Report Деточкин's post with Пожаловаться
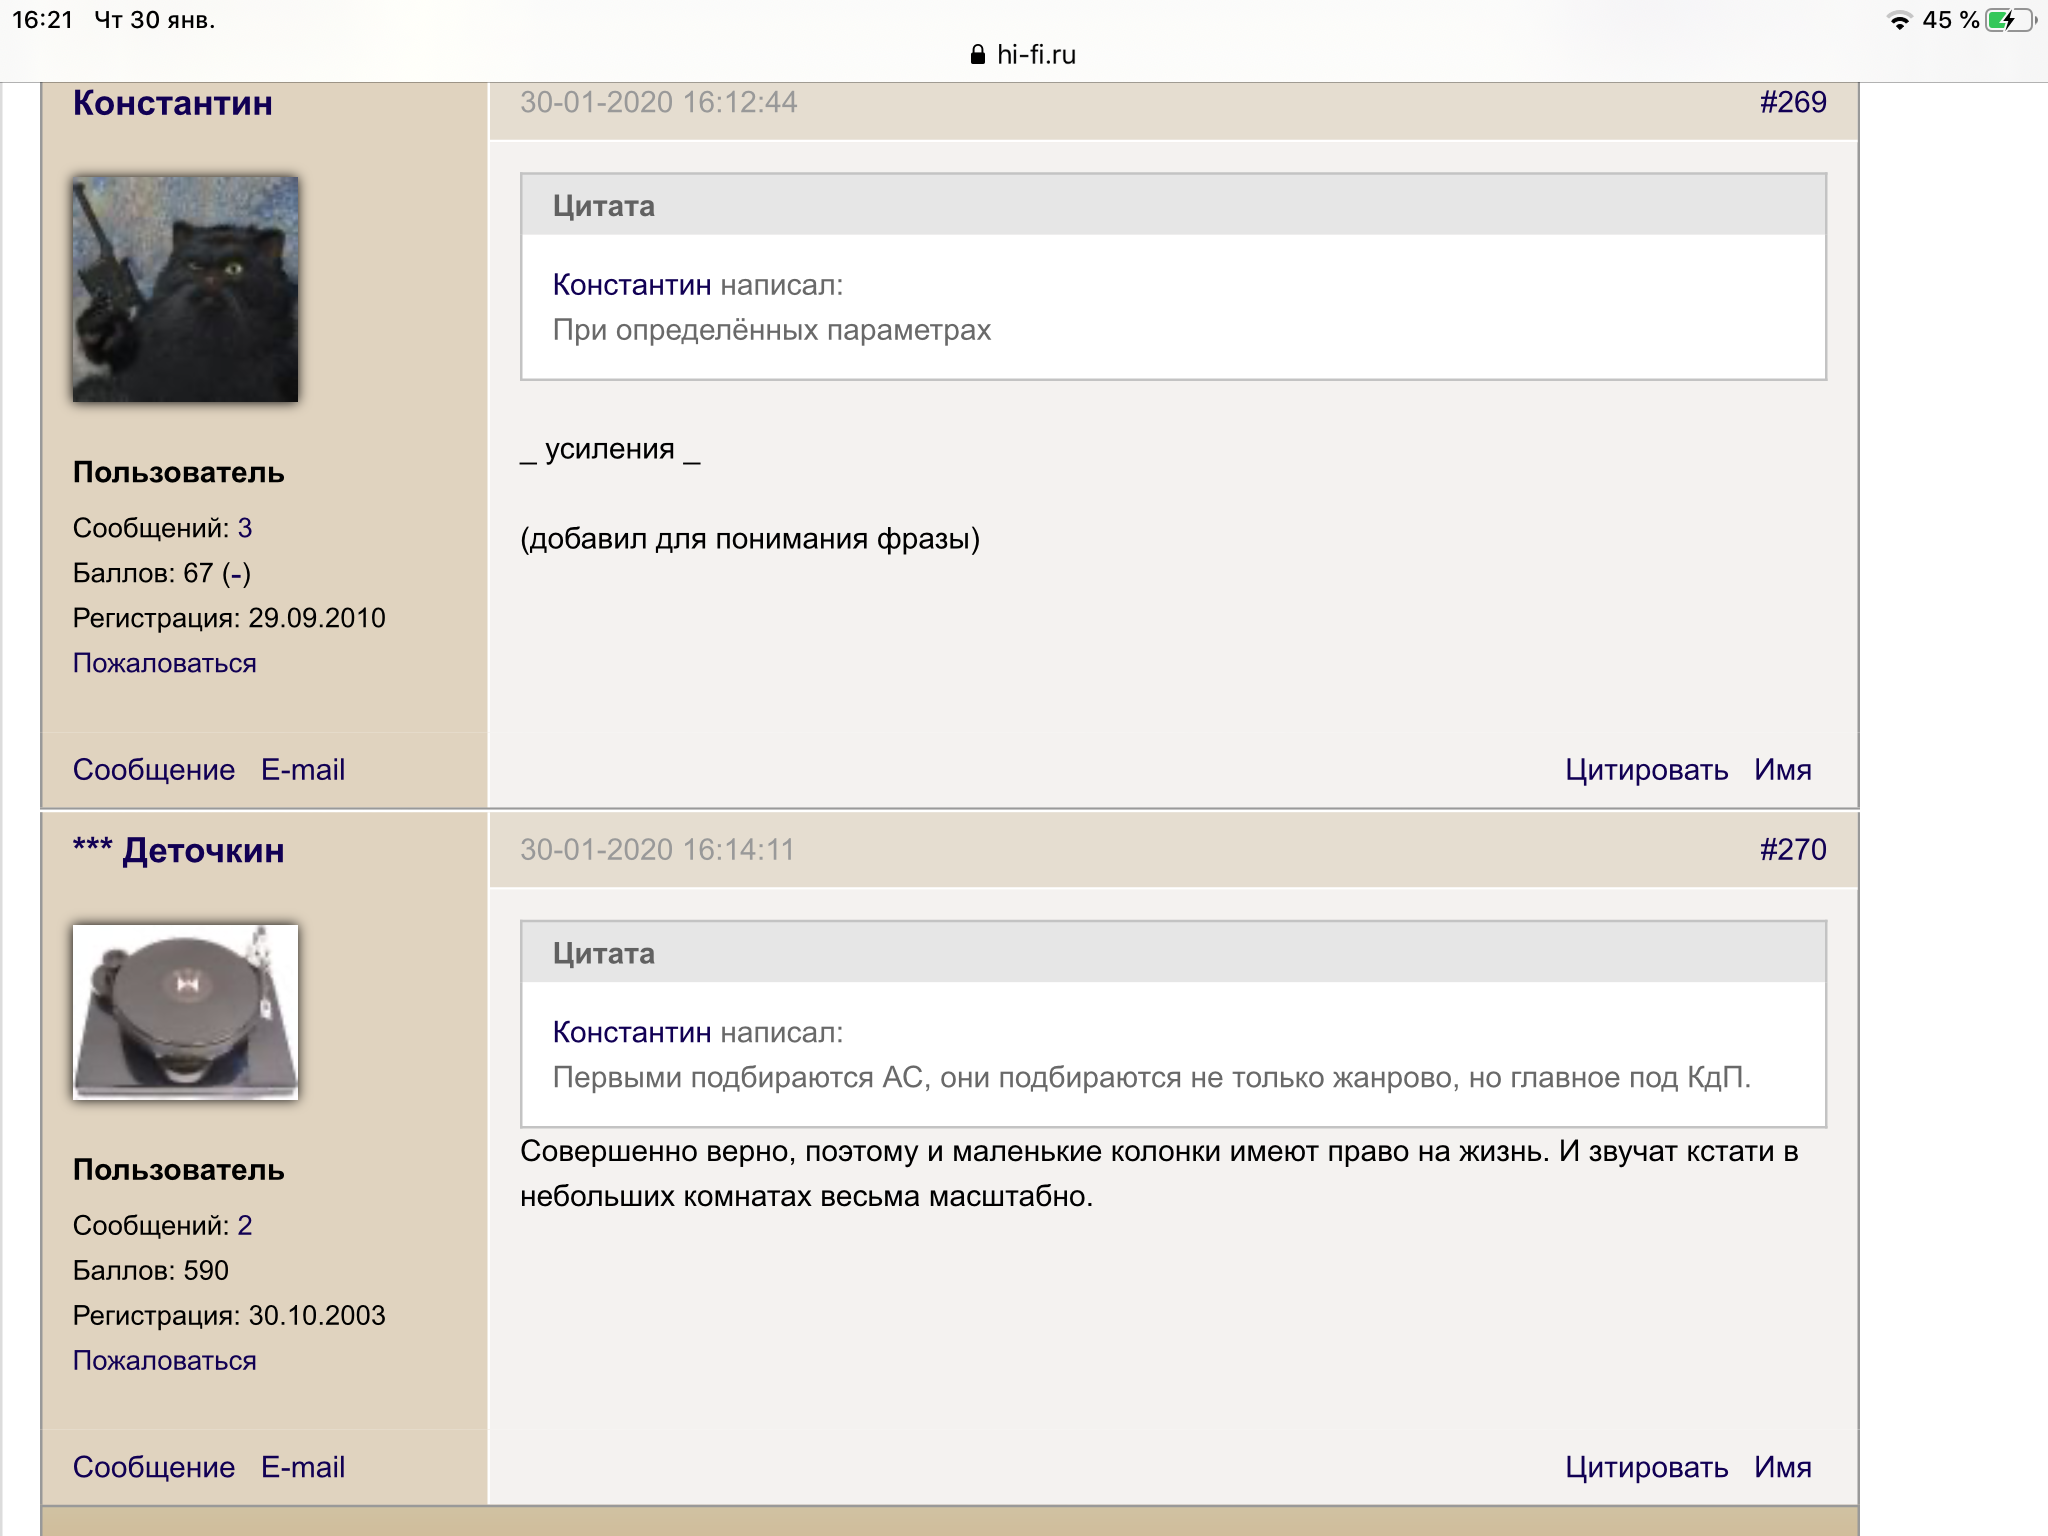This screenshot has height=1536, width=2048. coord(164,1361)
